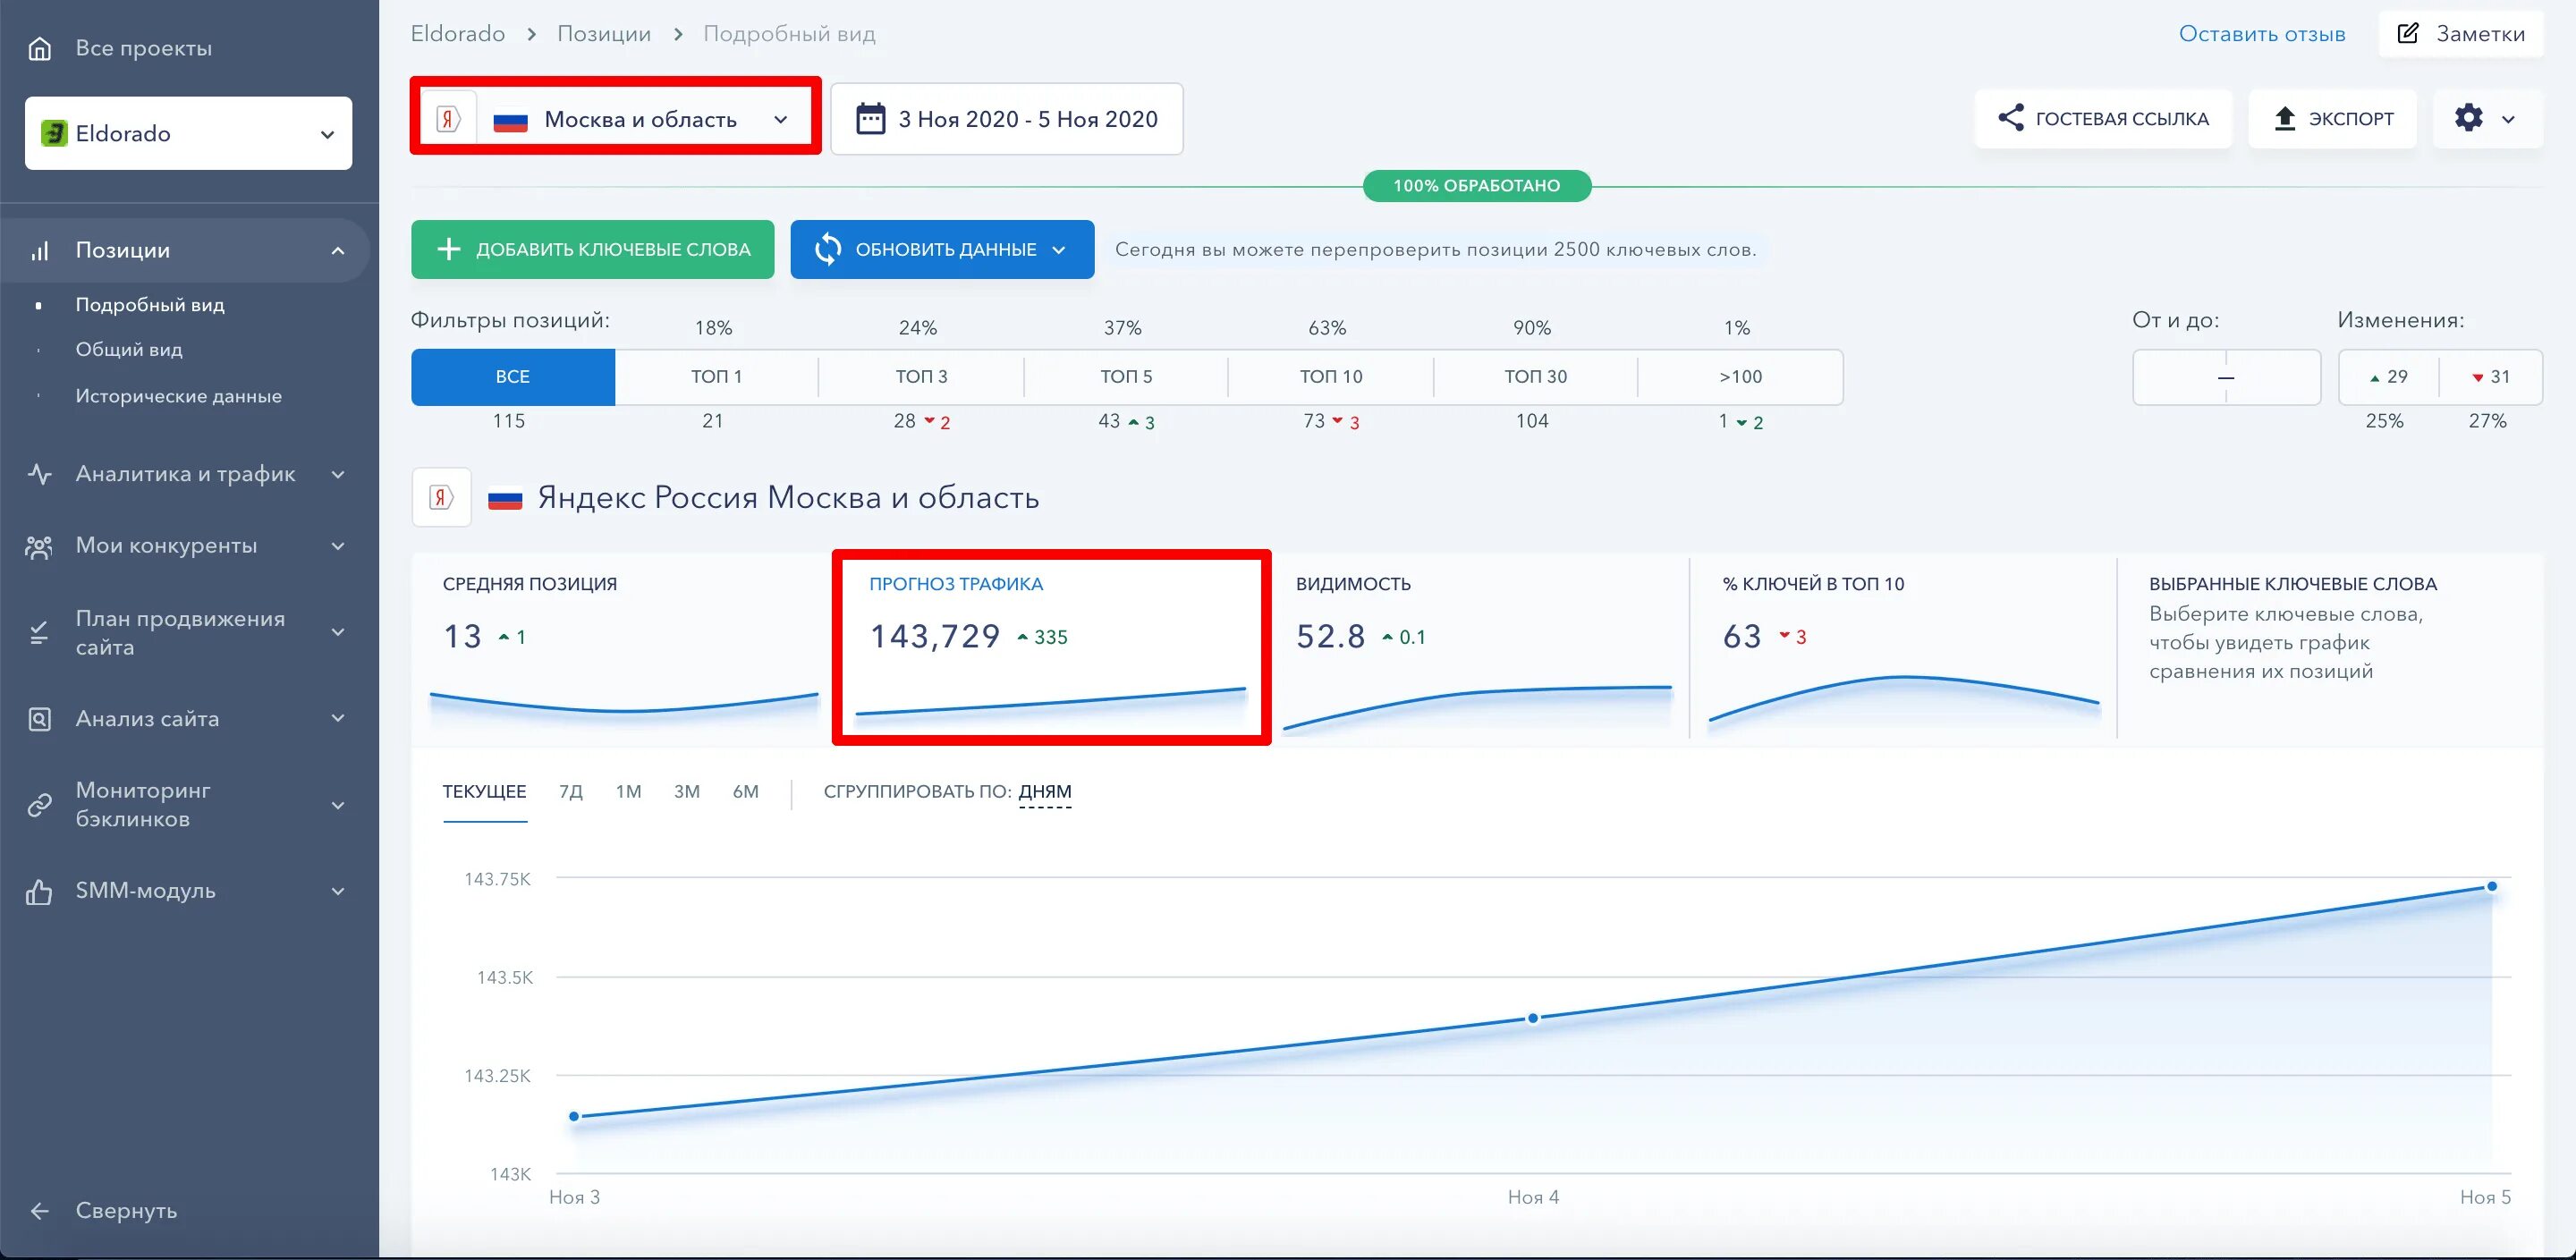Select the ТОП 3 position filter

920,377
